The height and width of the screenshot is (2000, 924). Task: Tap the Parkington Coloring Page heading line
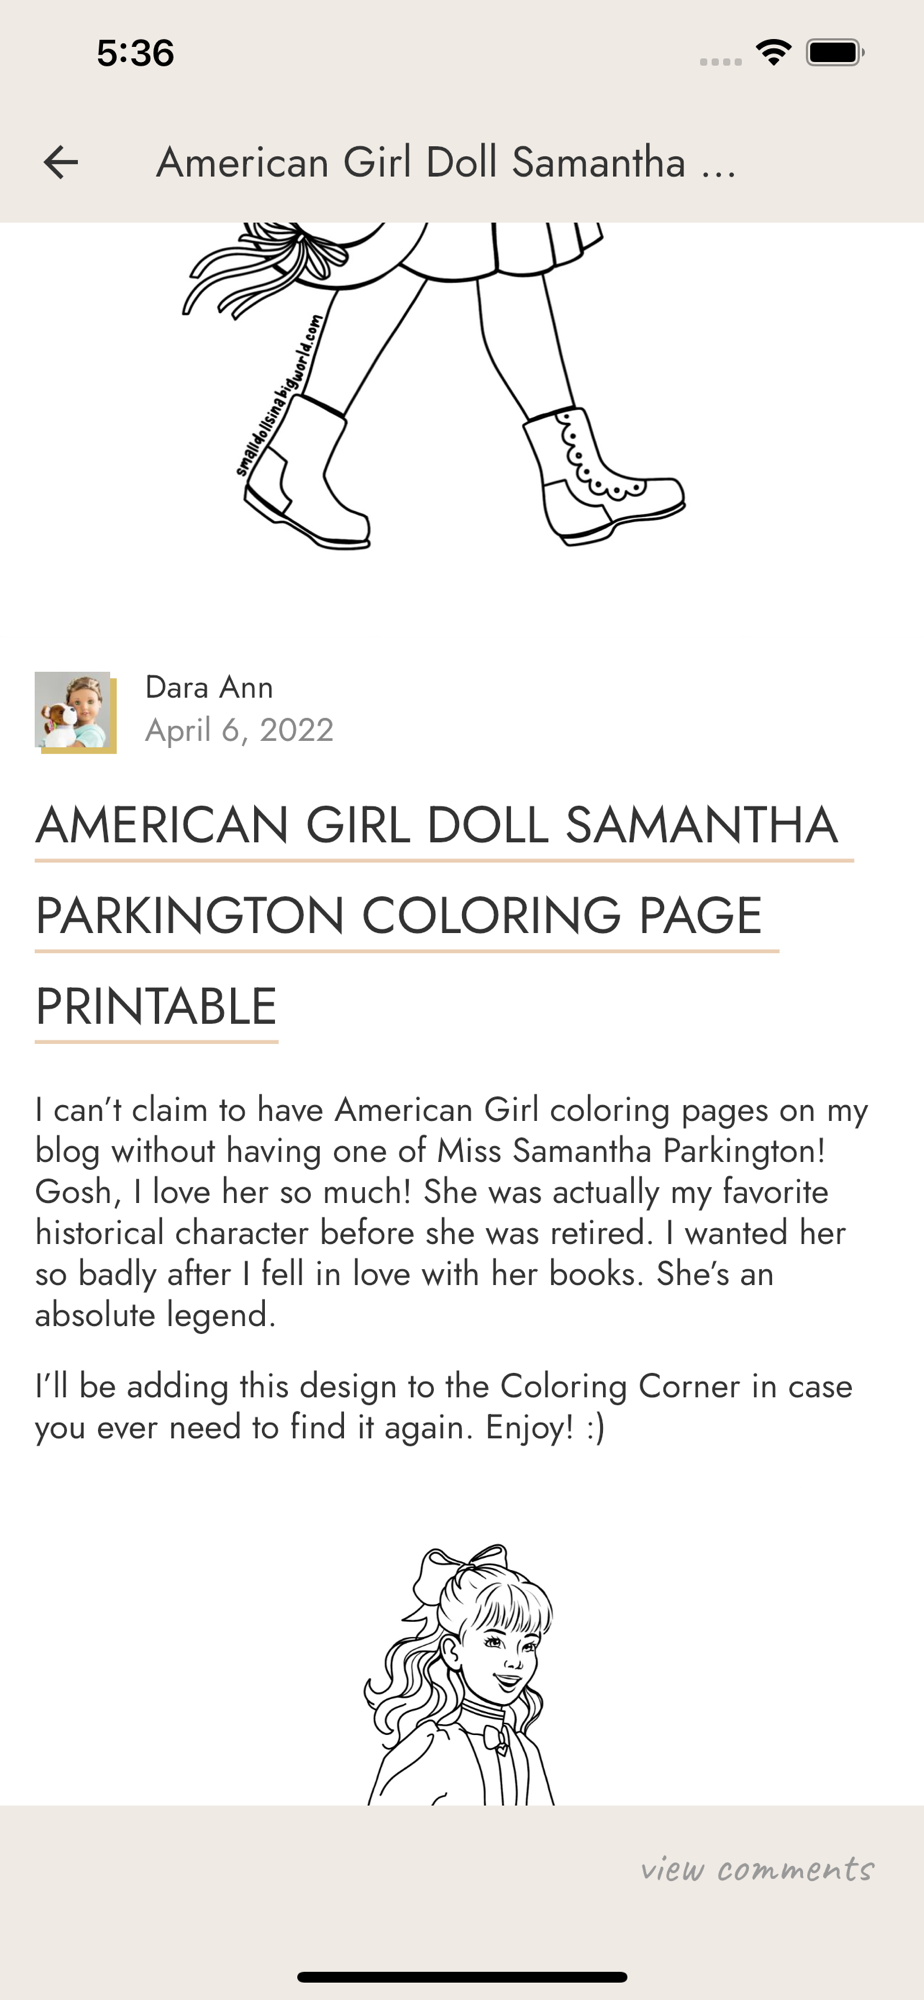(399, 916)
